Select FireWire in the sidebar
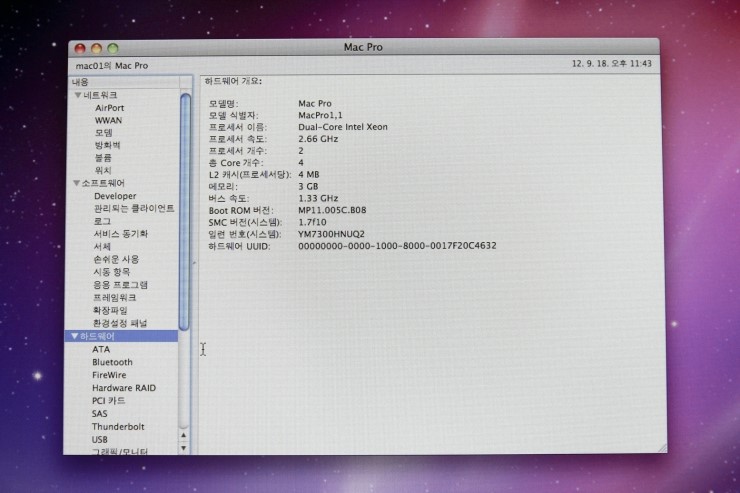 (109, 376)
